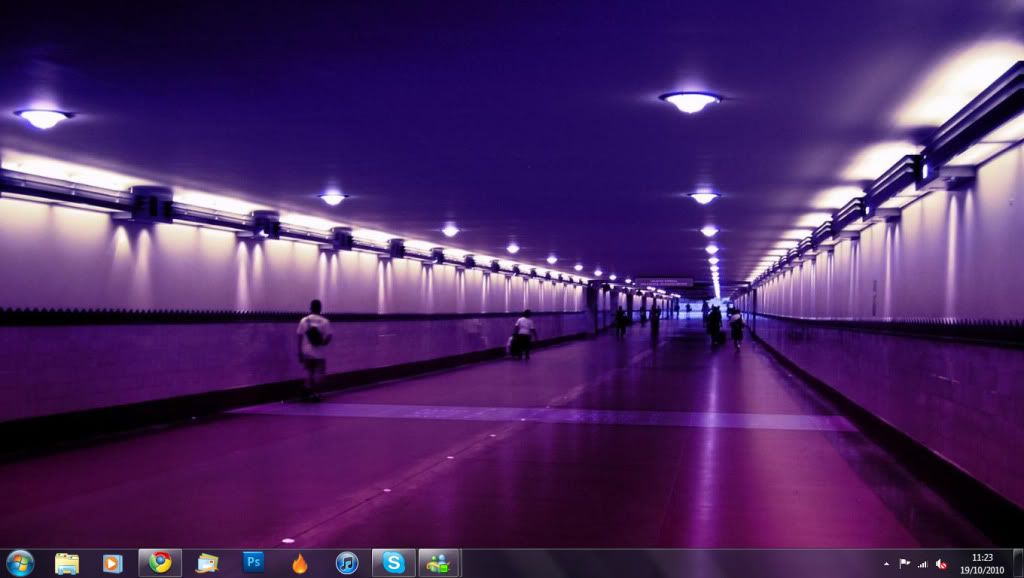Launch Adobe Photoshop from the taskbar

(253, 562)
